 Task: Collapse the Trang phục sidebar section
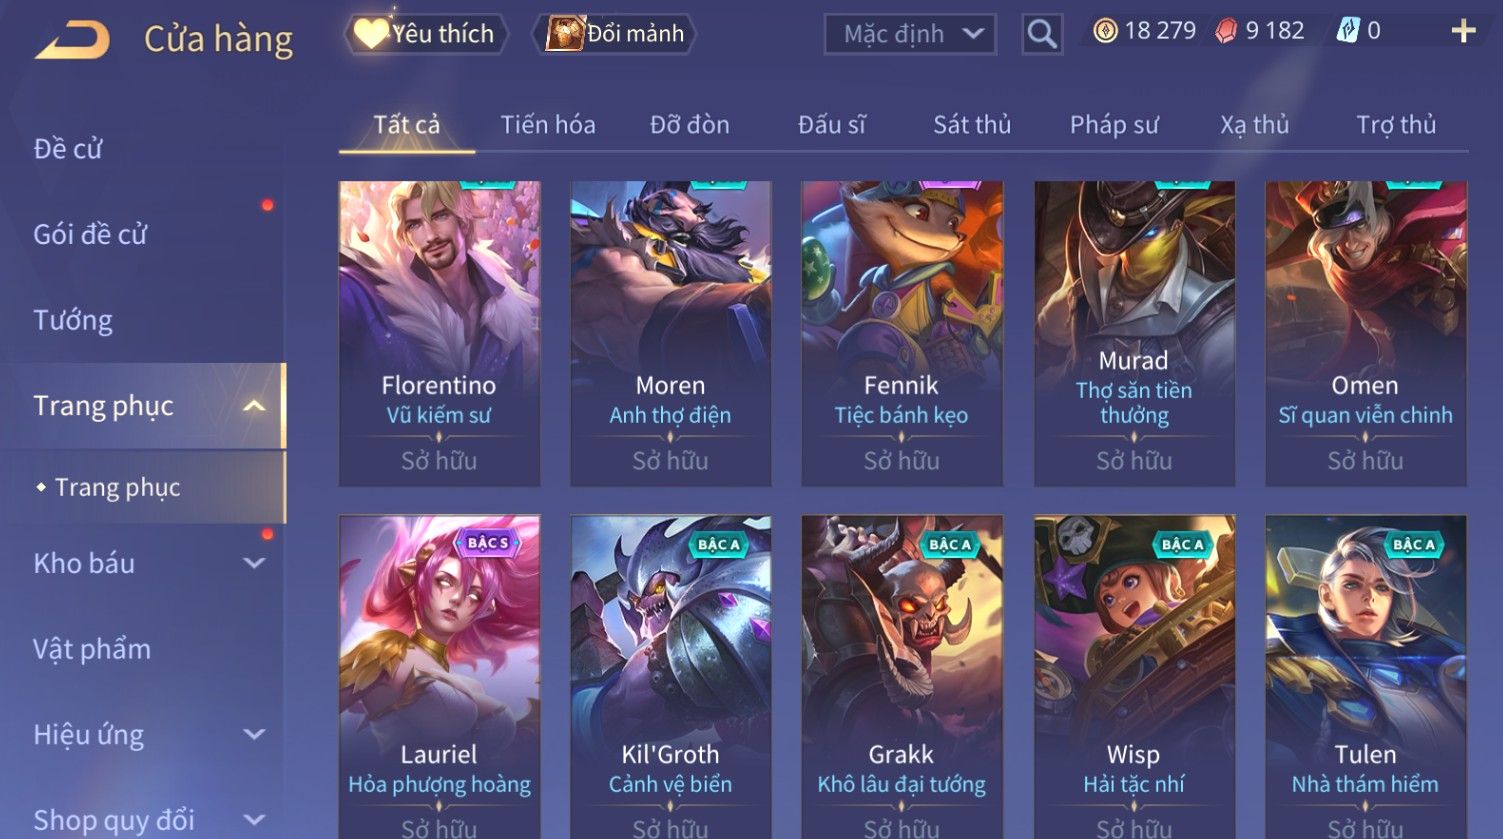coord(254,406)
